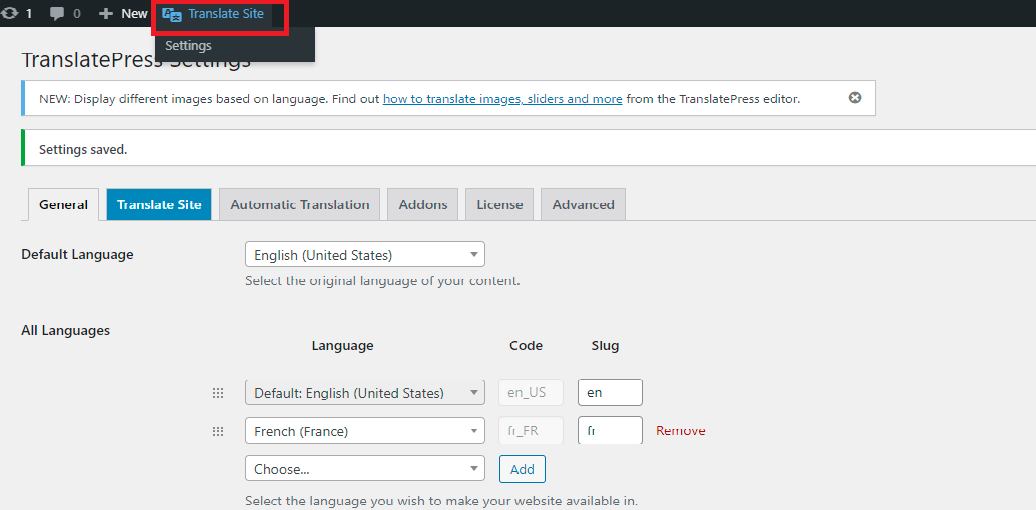Open the Advanced tab
Image resolution: width=1036 pixels, height=510 pixels.
pyautogui.click(x=583, y=204)
